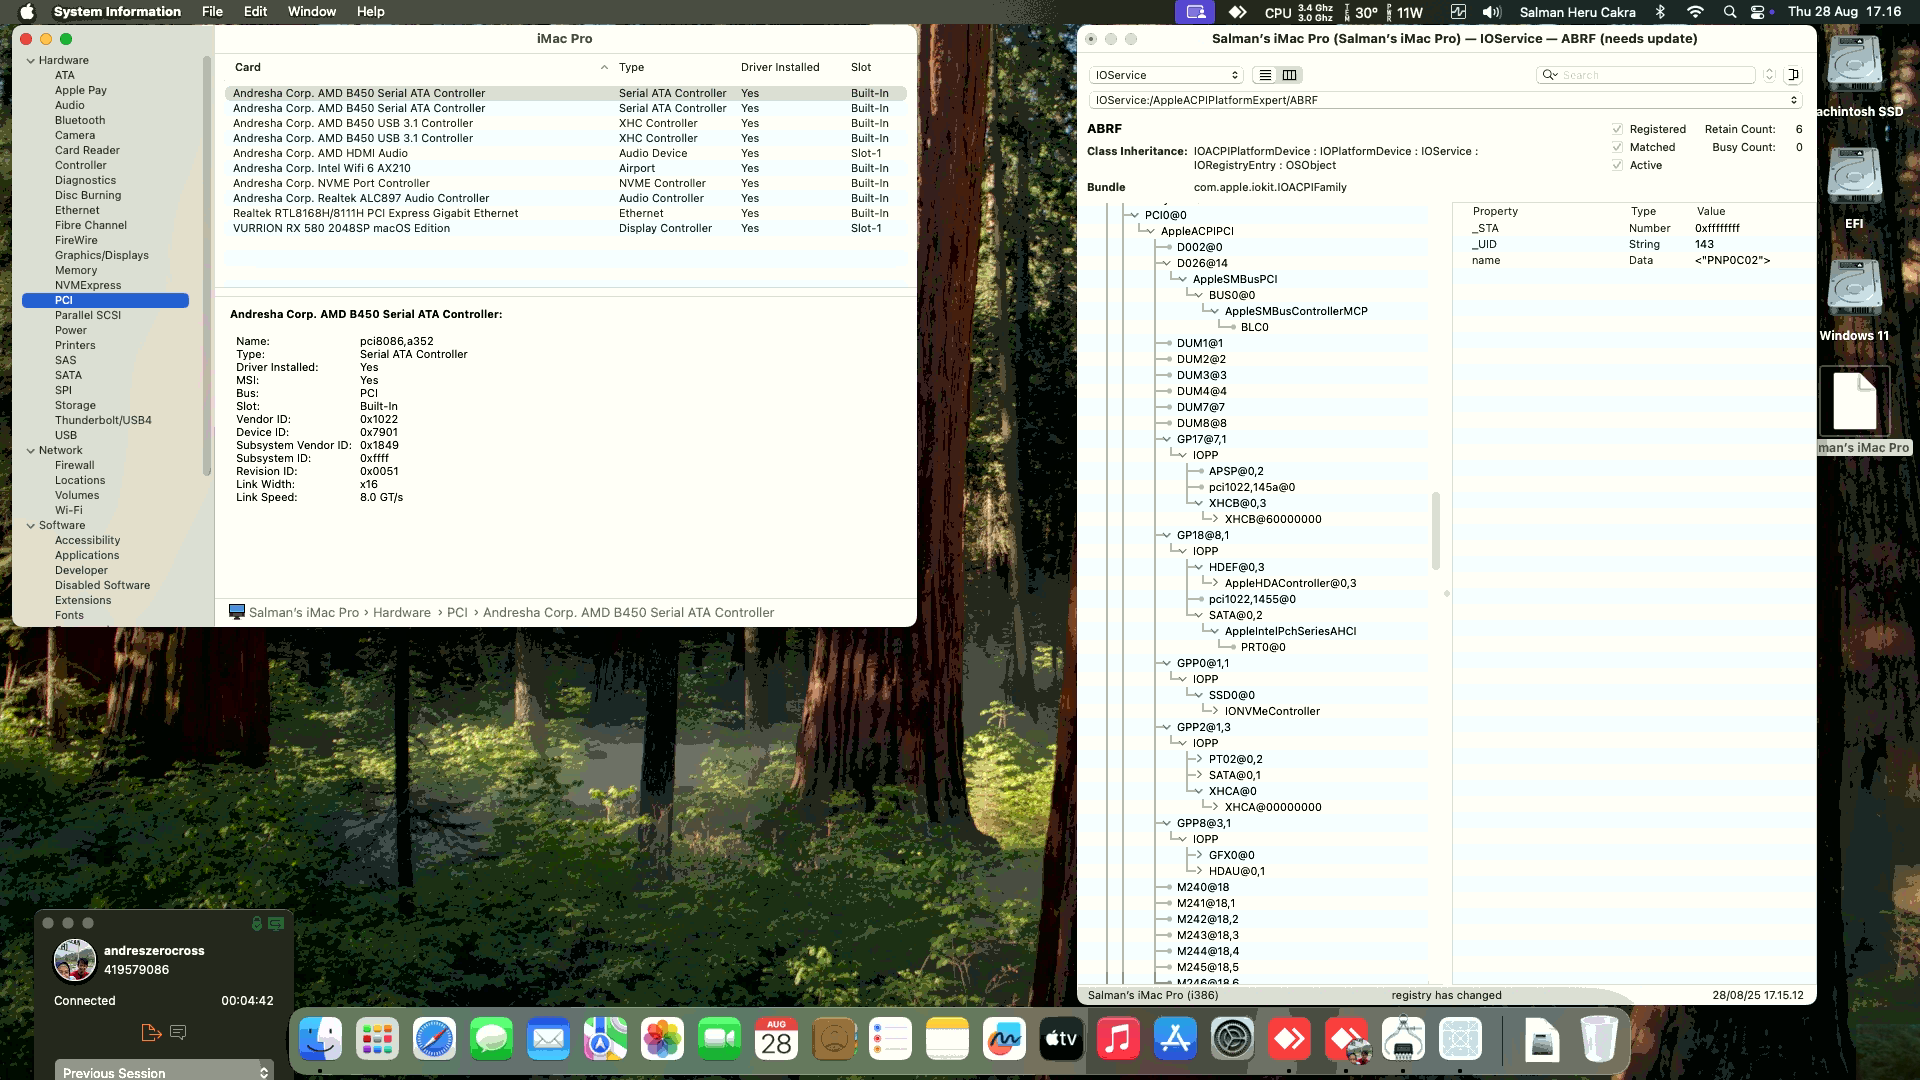
Task: Select Graphics/Displays in the sidebar
Action: pyautogui.click(x=101, y=255)
